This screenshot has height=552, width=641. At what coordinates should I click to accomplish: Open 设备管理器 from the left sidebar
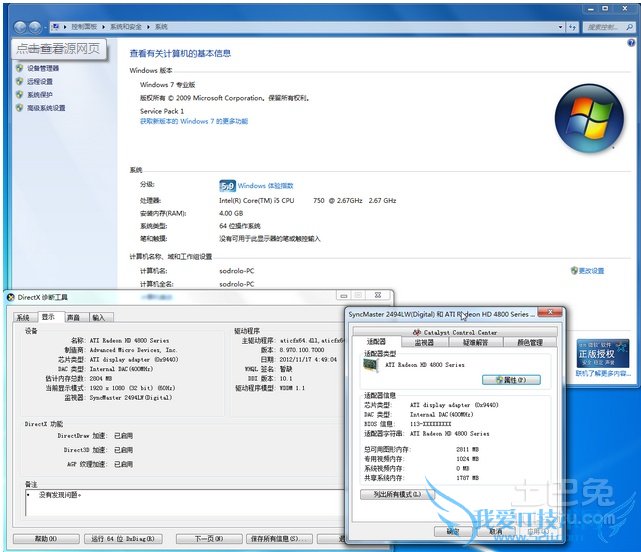point(43,68)
